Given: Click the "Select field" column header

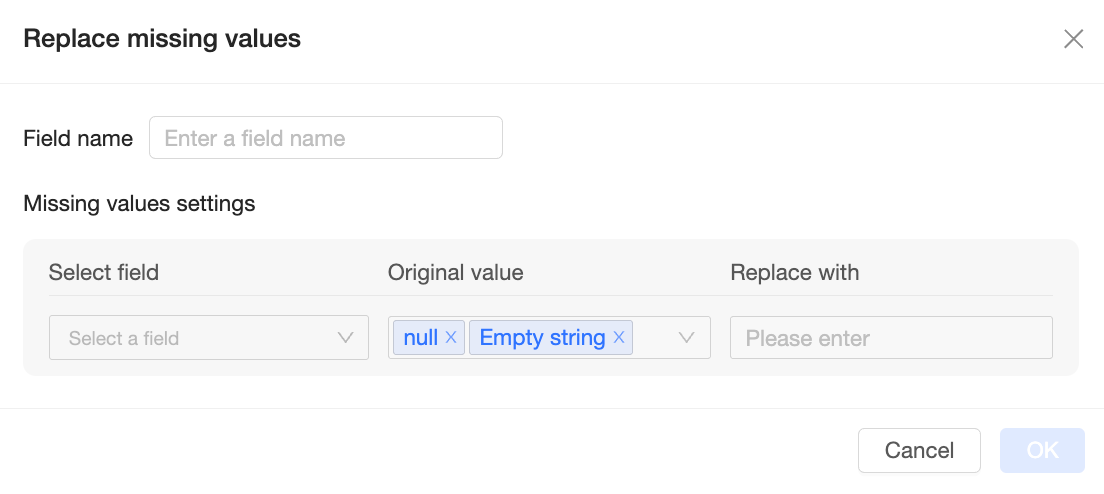Looking at the screenshot, I should click(104, 272).
